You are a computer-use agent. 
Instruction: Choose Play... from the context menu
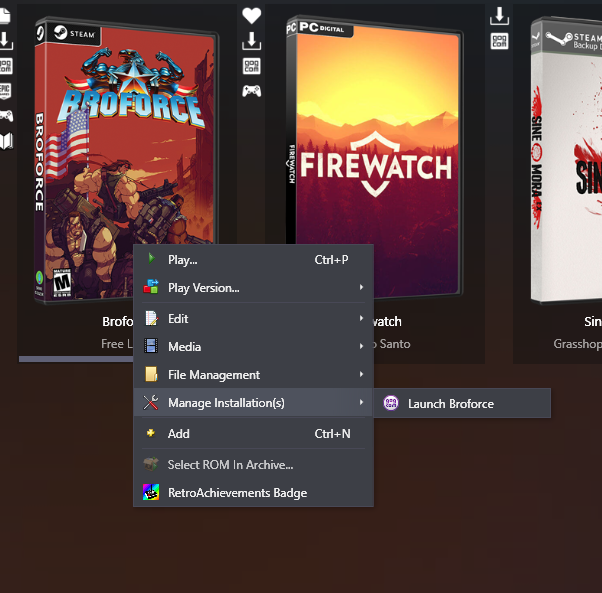pyautogui.click(x=253, y=260)
